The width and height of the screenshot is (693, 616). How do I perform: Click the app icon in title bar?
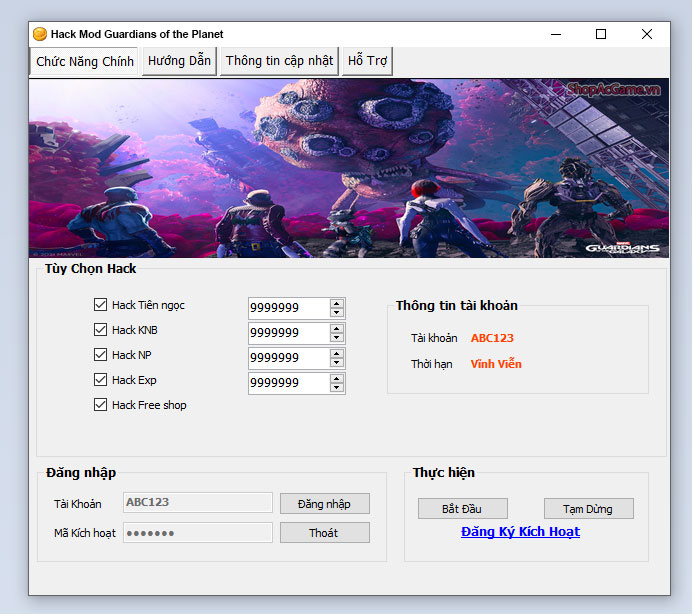(40, 34)
